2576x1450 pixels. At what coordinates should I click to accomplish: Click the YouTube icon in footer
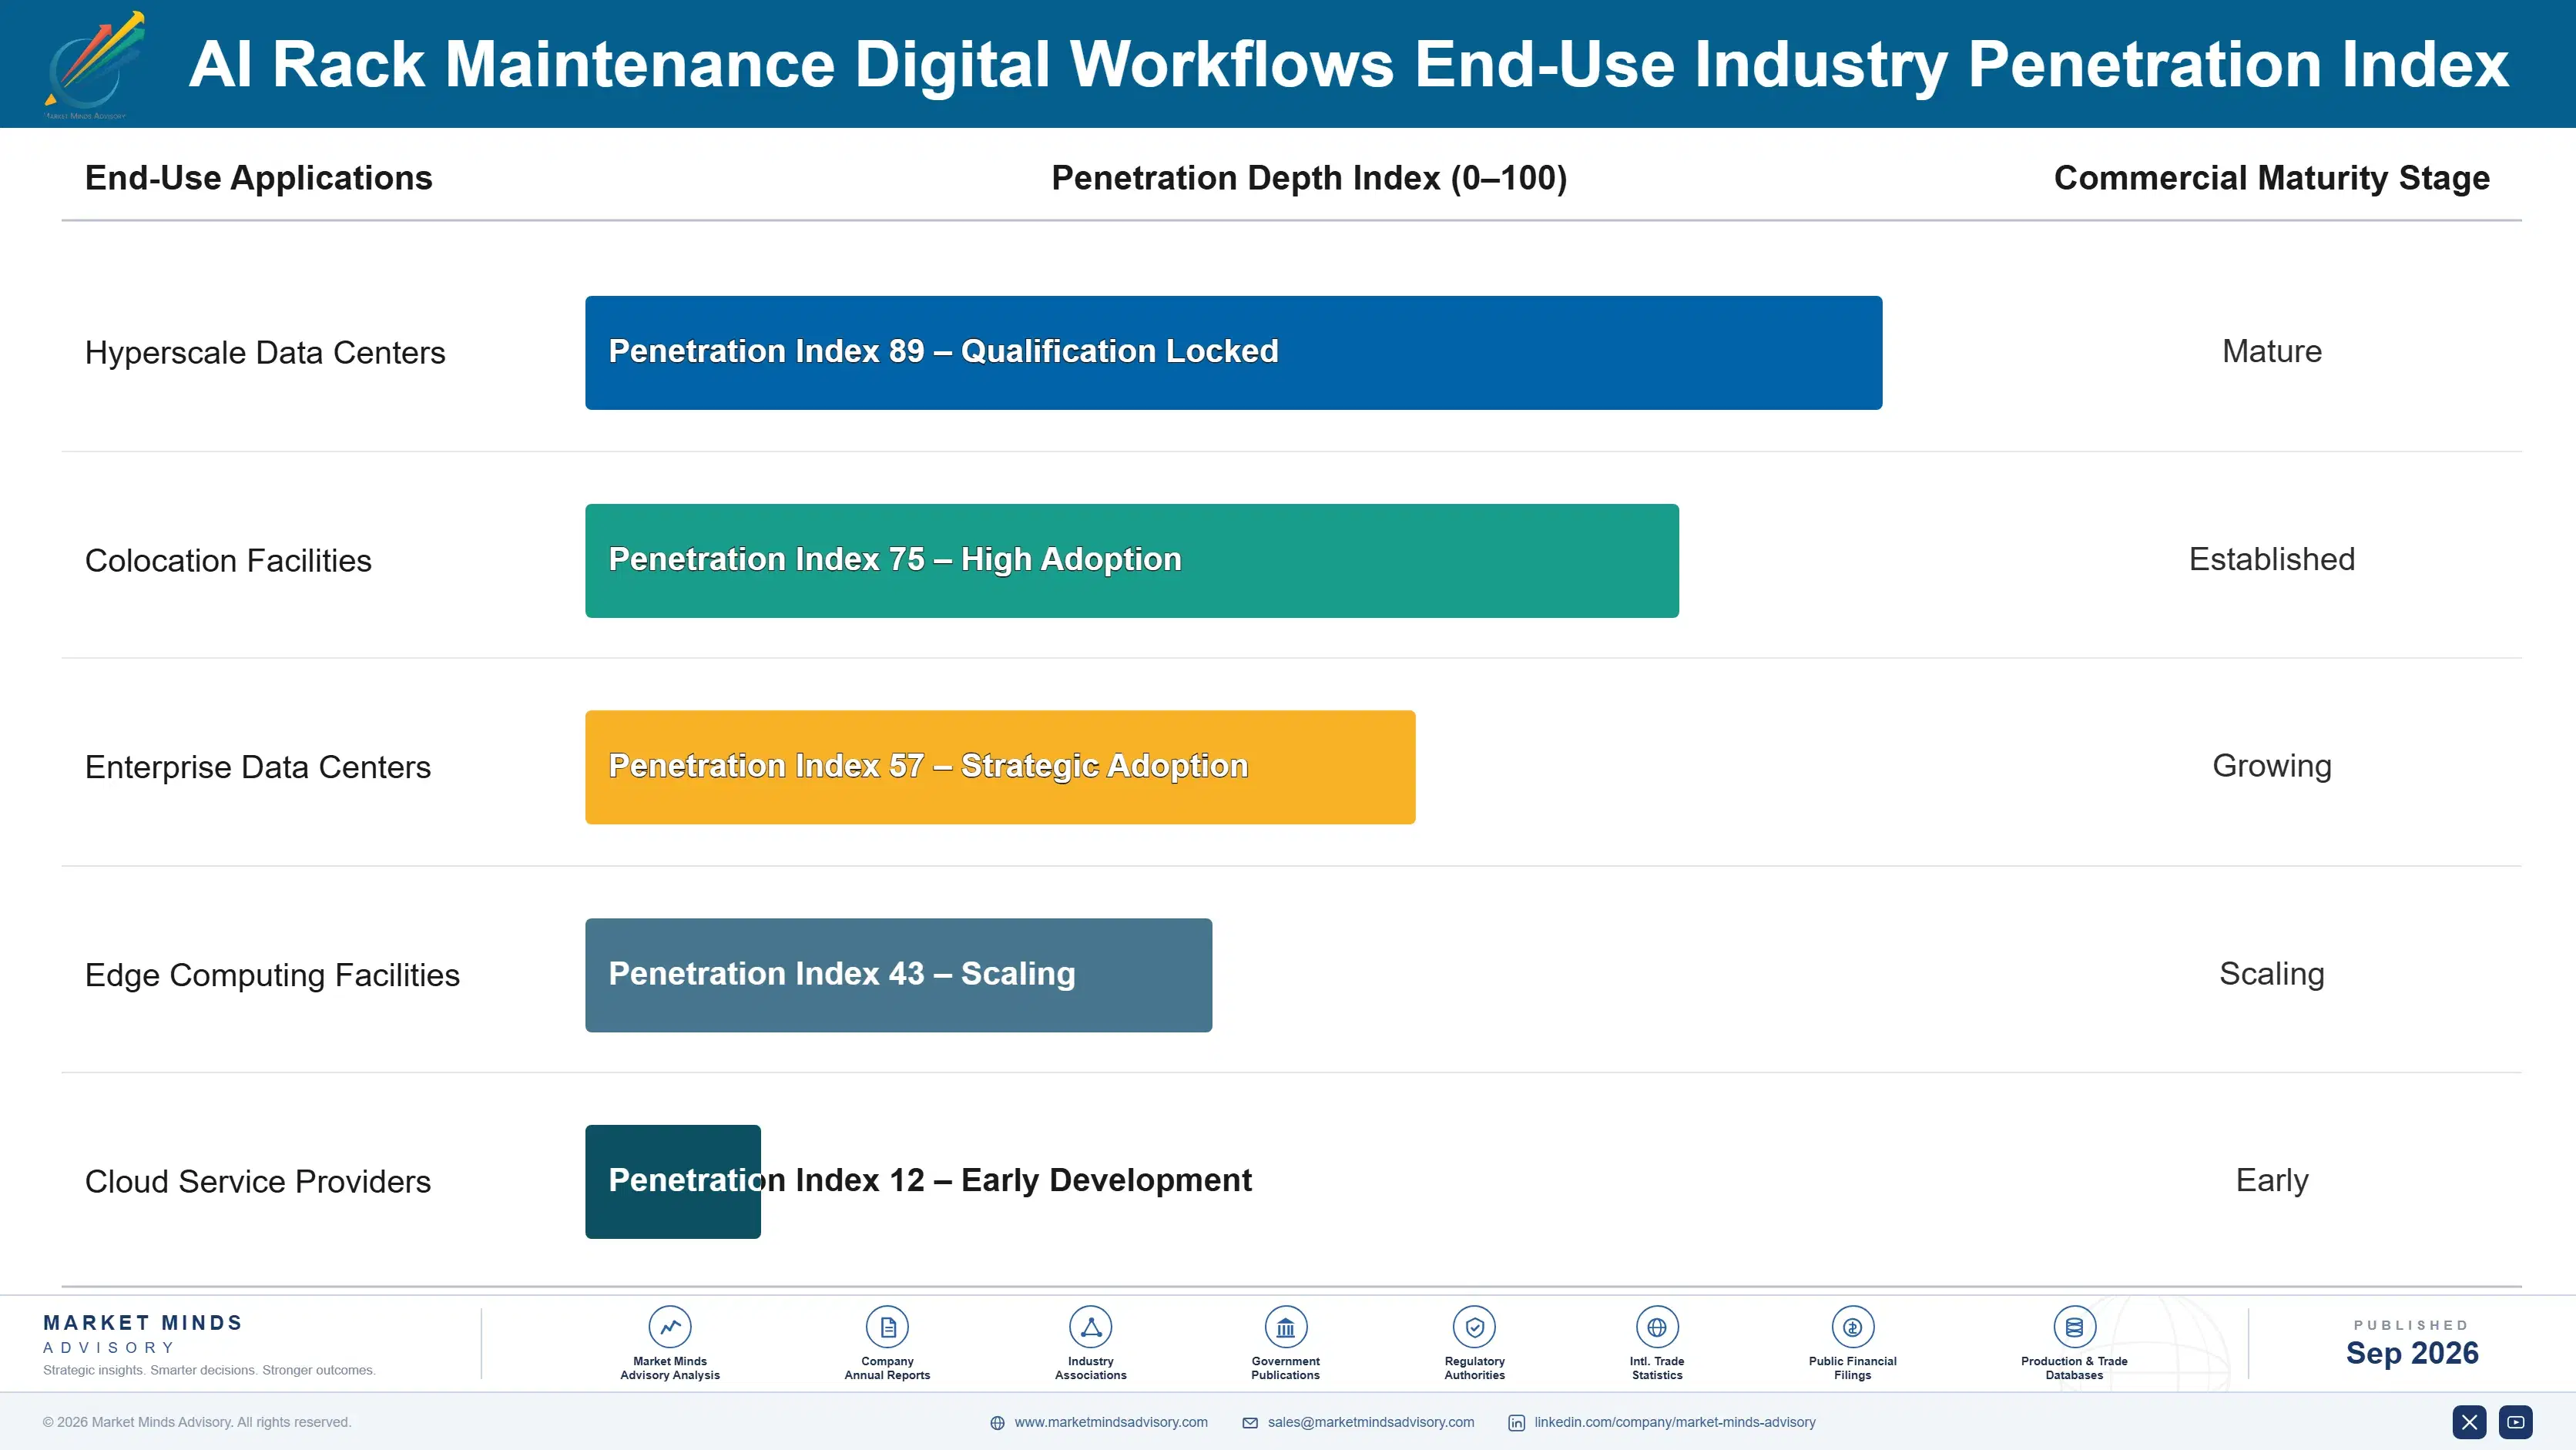point(2516,1422)
